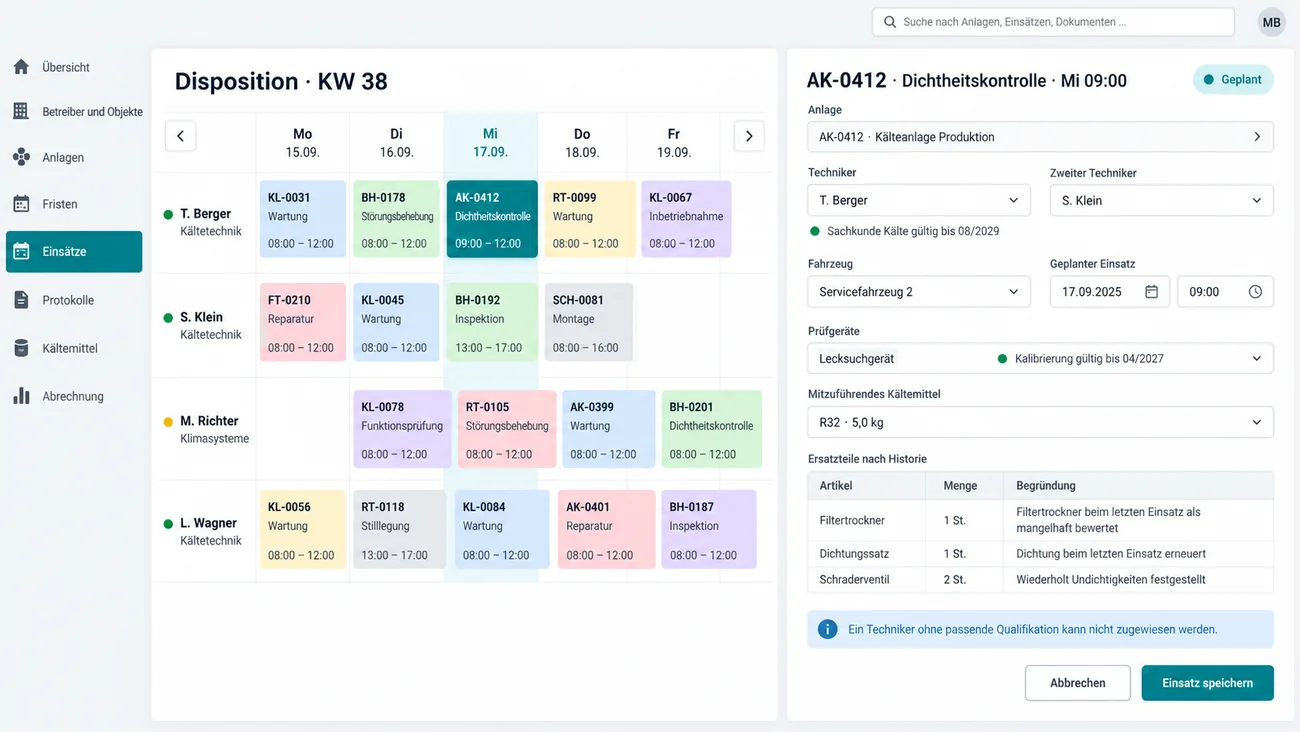The width and height of the screenshot is (1300, 732).
Task: Select the BH-0187 Inspektion appointment card
Action: (x=709, y=529)
